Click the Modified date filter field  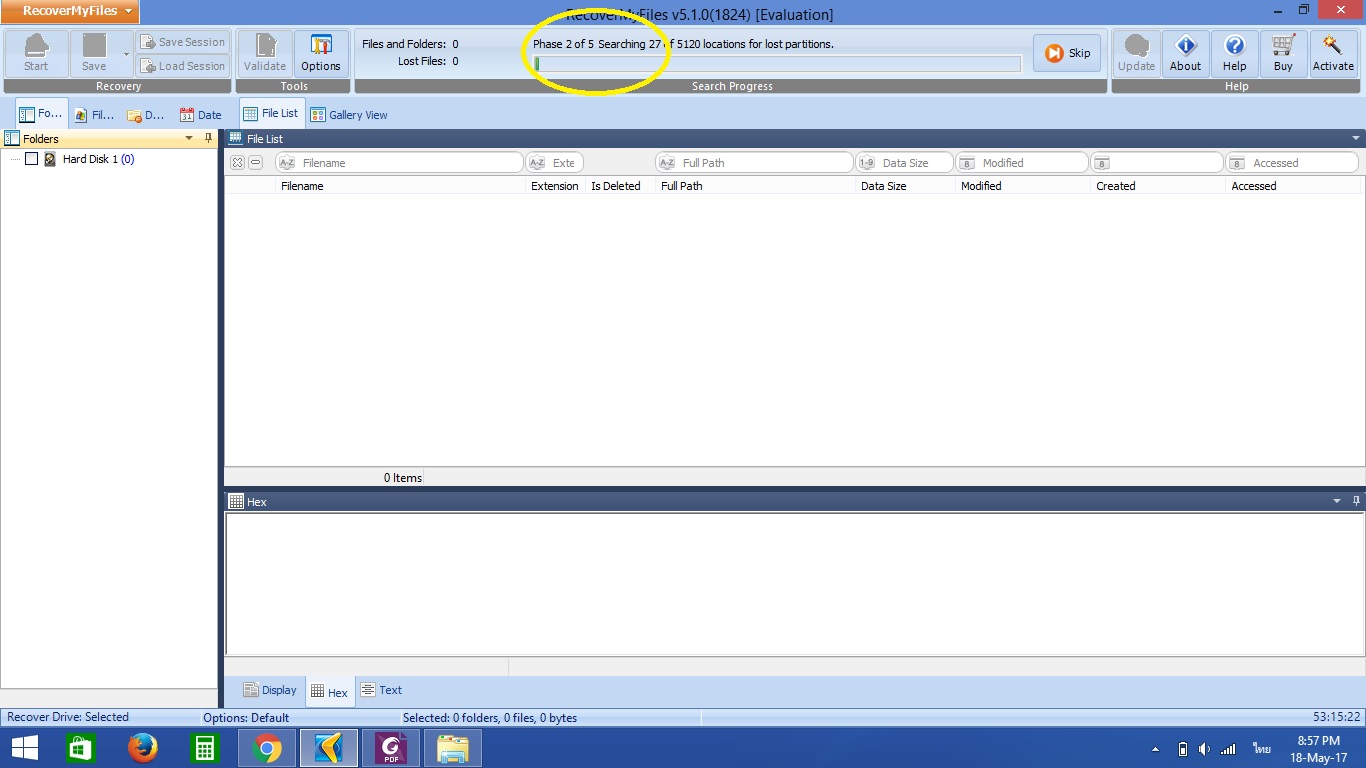pyautogui.click(x=1021, y=162)
